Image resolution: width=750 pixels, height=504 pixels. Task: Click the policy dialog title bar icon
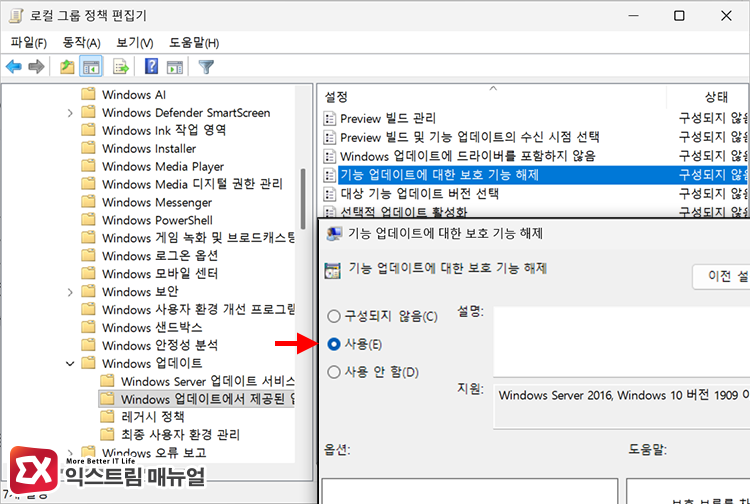[334, 234]
